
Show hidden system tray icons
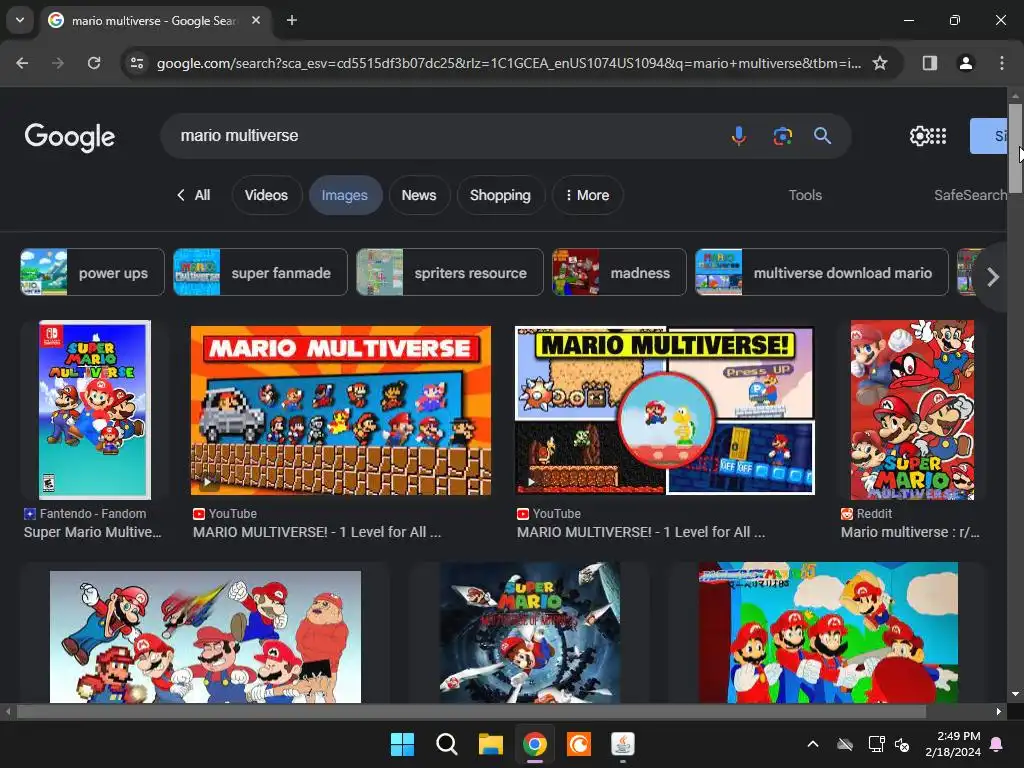click(x=813, y=744)
